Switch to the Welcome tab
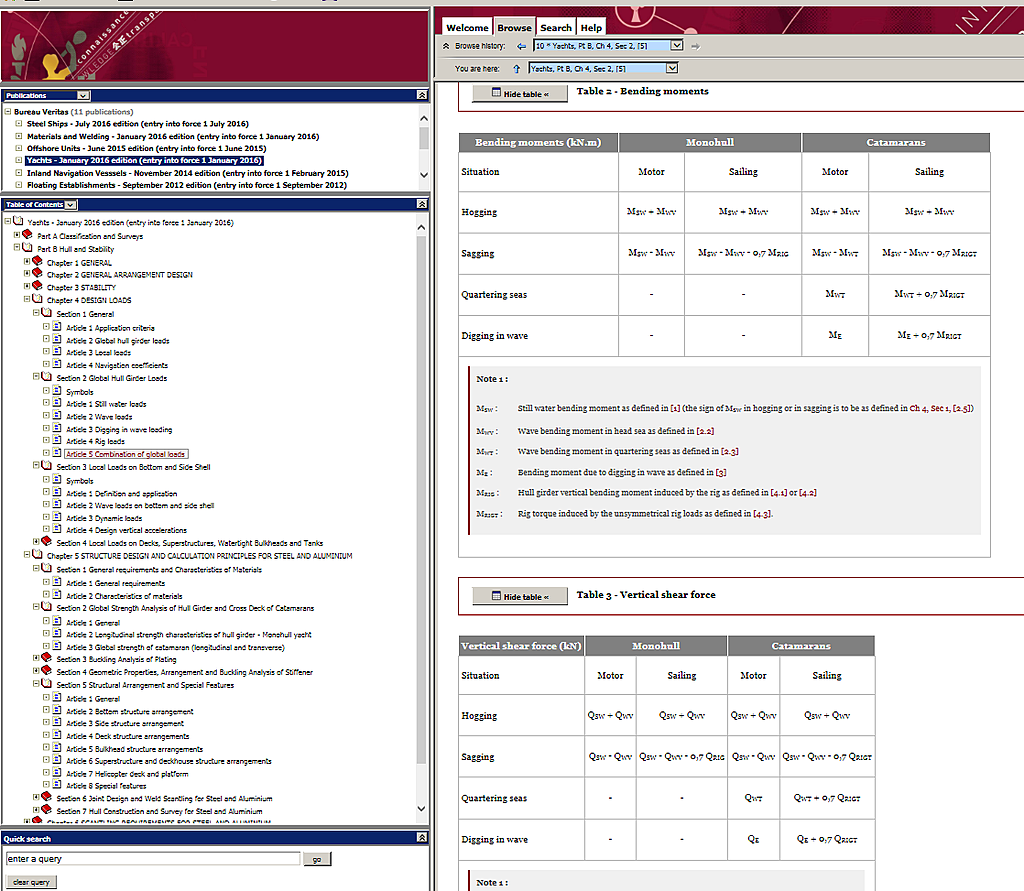This screenshot has width=1024, height=891. click(467, 27)
